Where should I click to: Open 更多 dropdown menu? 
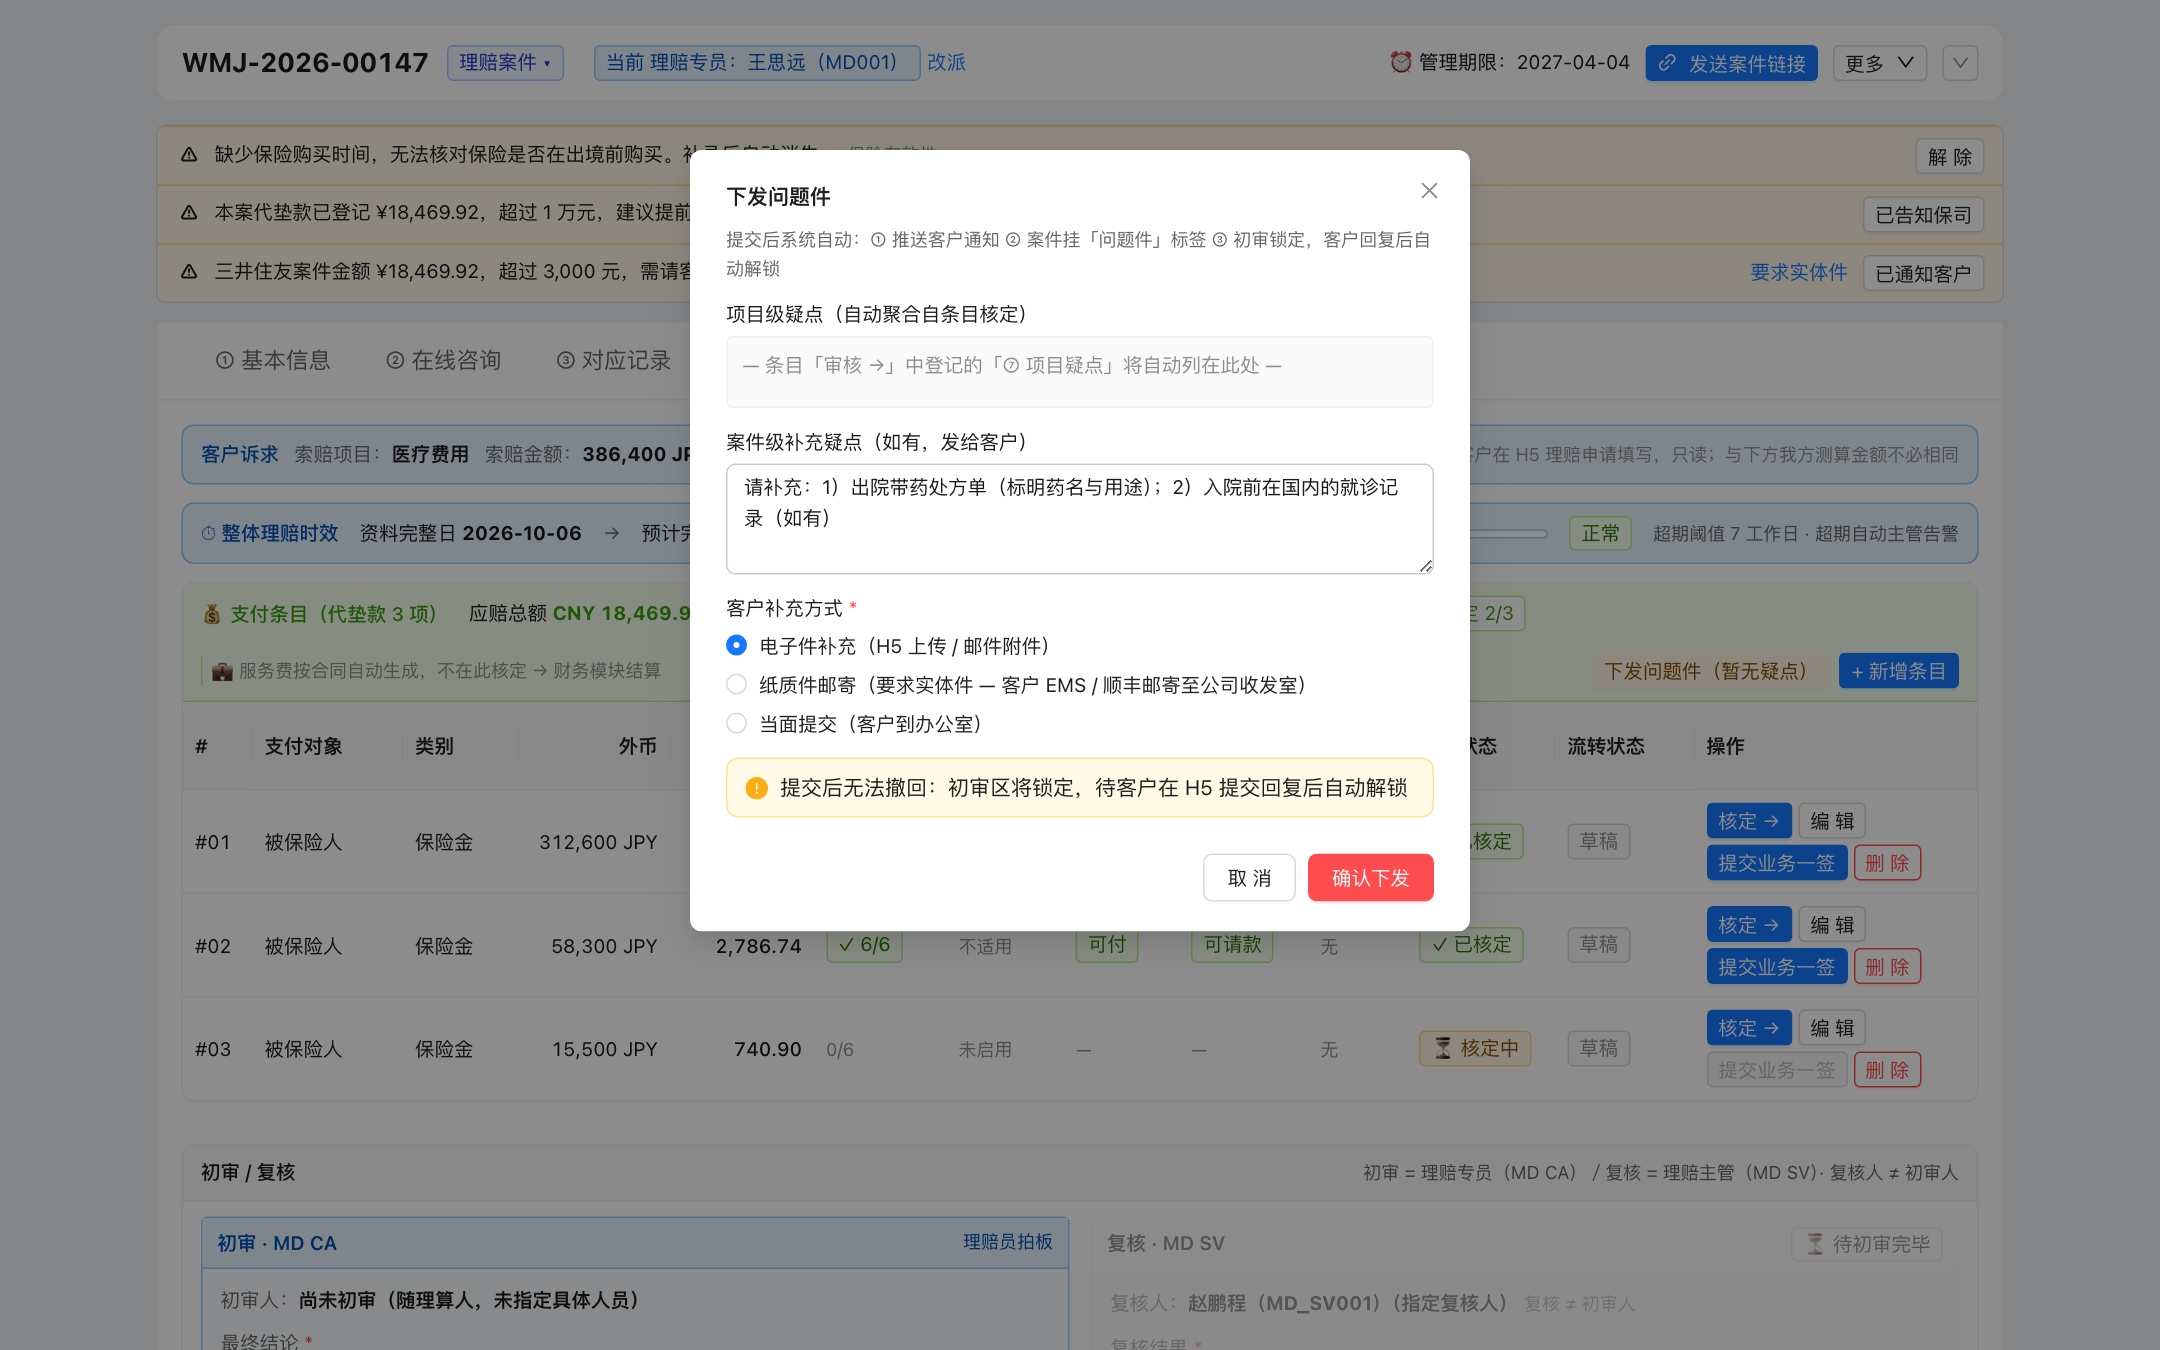coord(1879,63)
